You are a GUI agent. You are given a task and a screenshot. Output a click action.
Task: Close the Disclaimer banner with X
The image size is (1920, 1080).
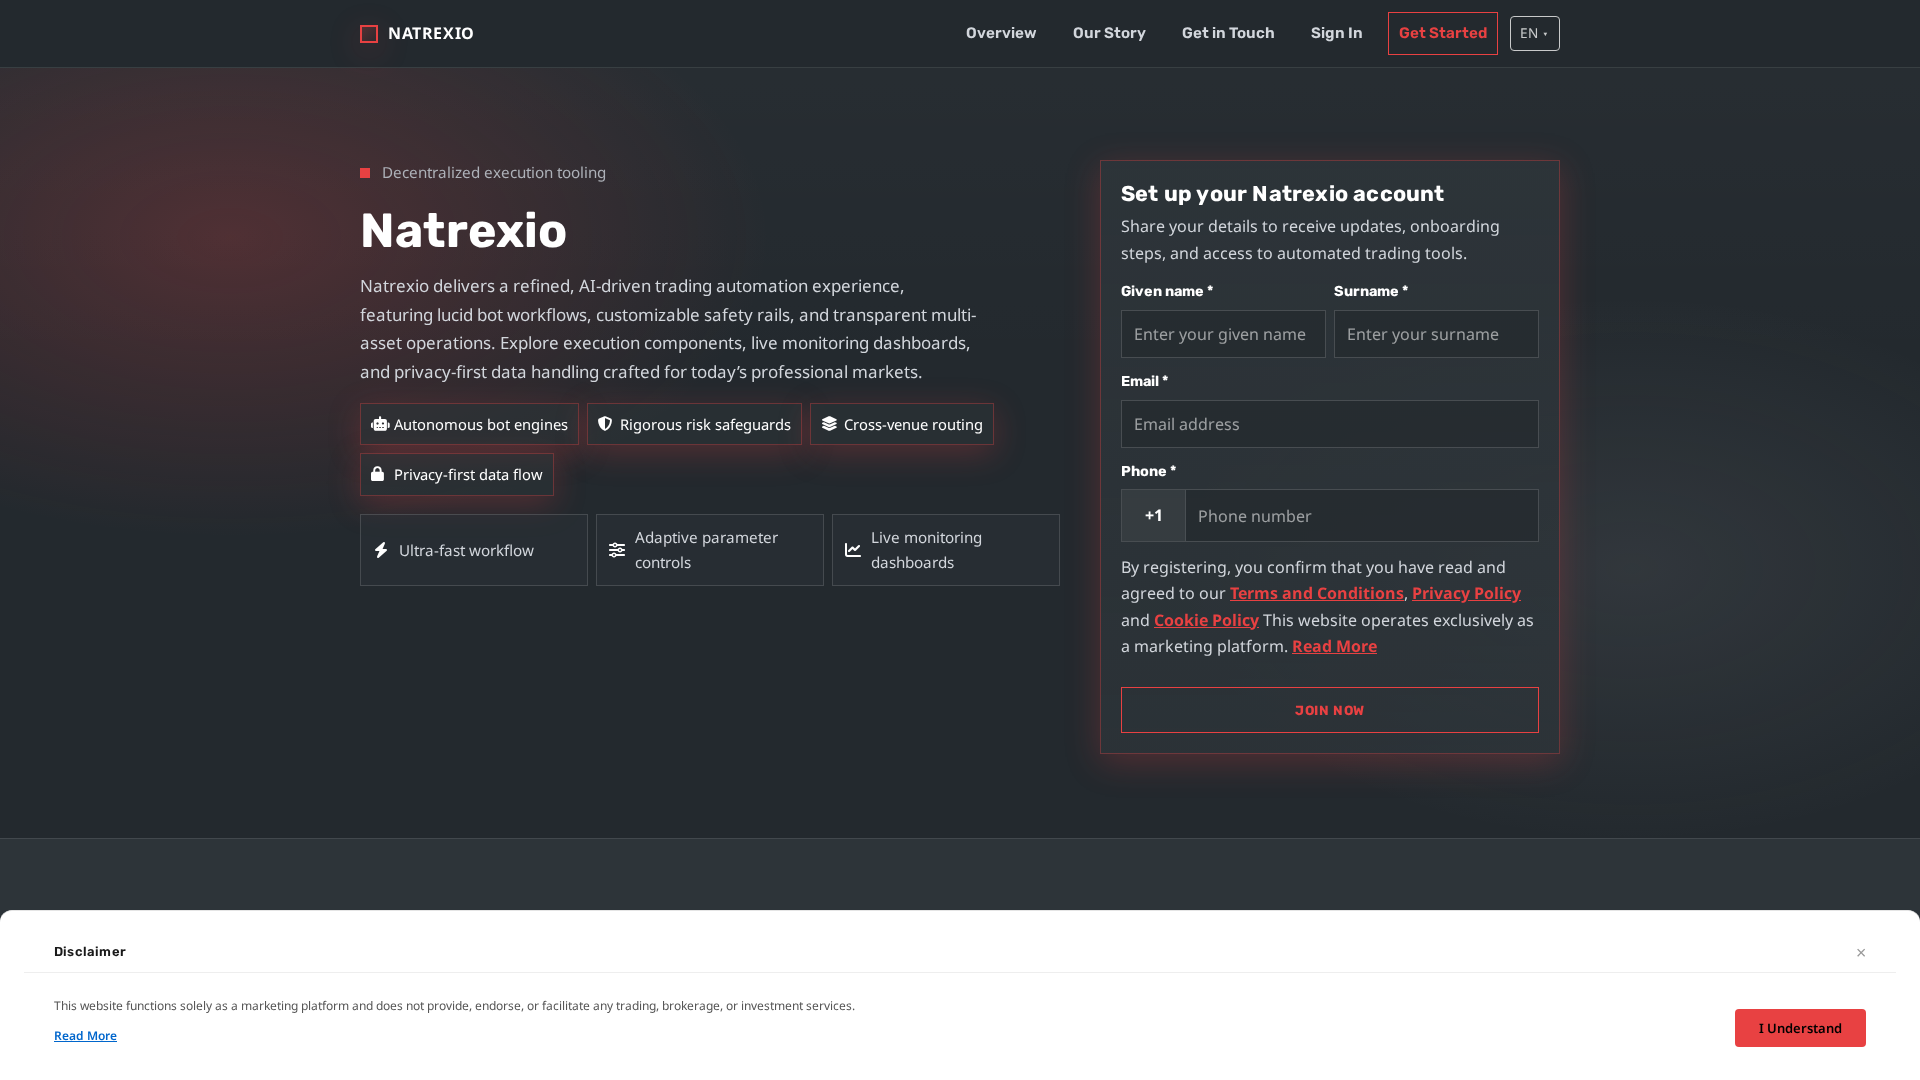click(1861, 952)
